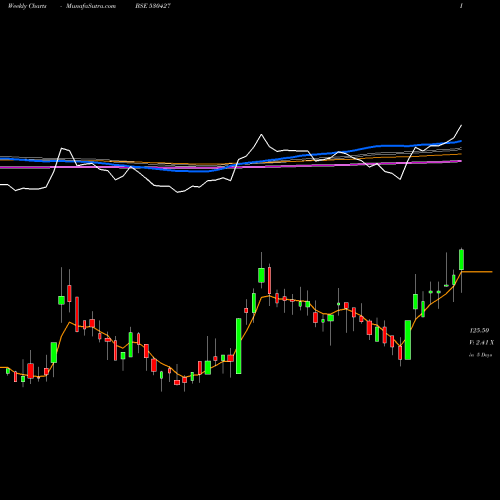Click the last green candlestick on the right
This screenshot has width=500, height=500.
pyautogui.click(x=462, y=259)
